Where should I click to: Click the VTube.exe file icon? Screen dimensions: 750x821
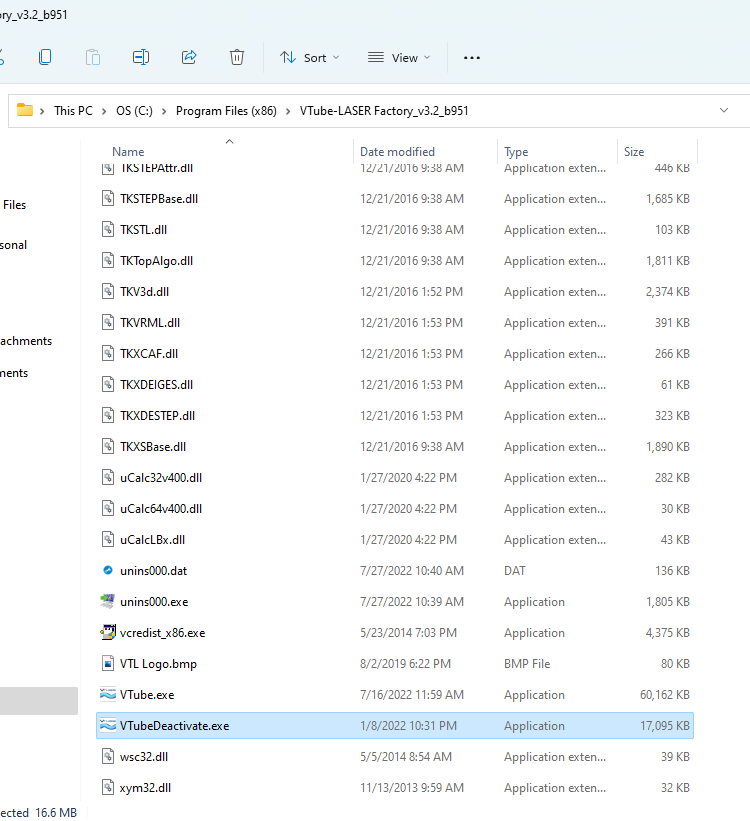pos(109,695)
